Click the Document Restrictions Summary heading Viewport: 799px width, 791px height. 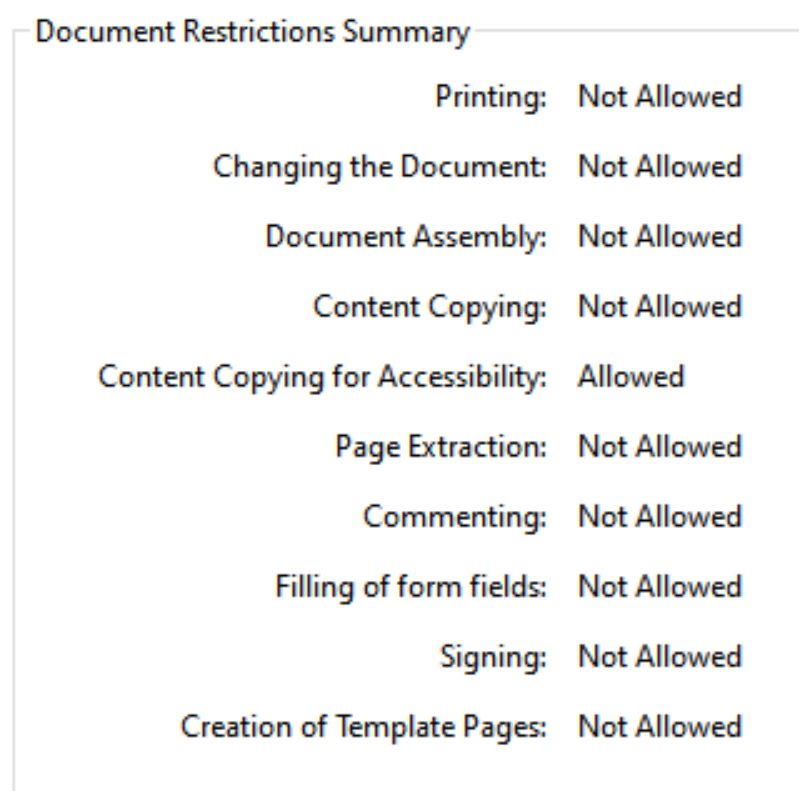click(253, 32)
